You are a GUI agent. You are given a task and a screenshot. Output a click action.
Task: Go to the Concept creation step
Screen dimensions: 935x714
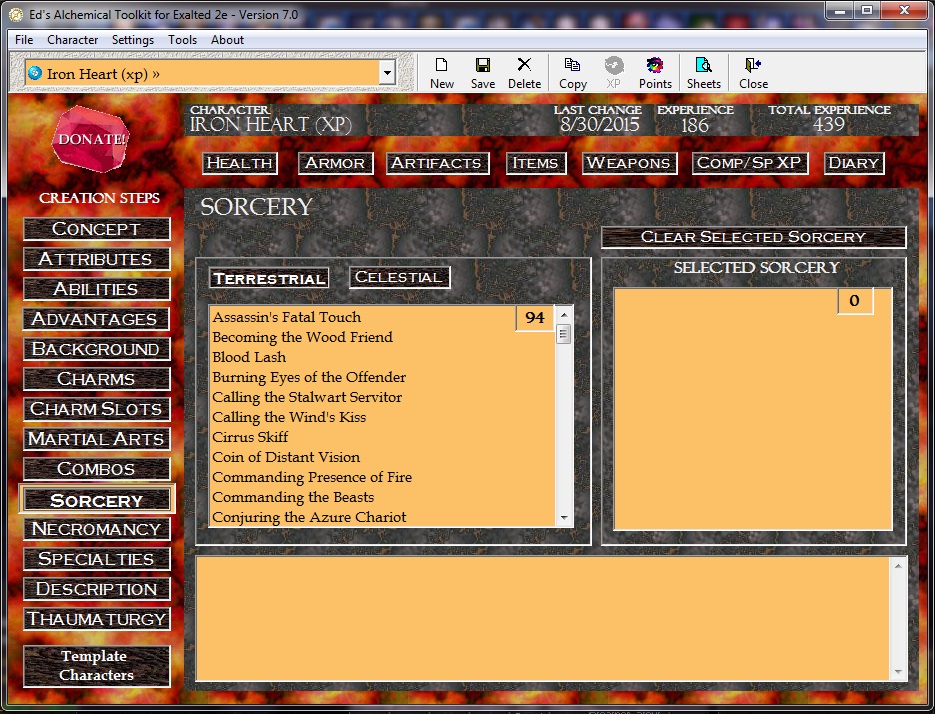pos(97,229)
